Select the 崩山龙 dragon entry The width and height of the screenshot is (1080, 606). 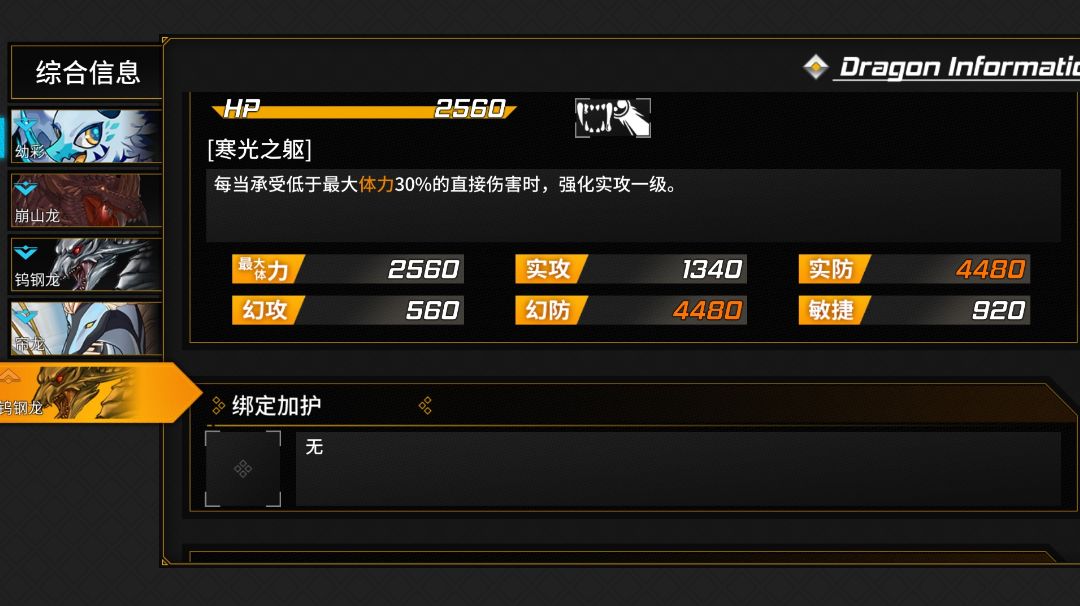[x=86, y=200]
